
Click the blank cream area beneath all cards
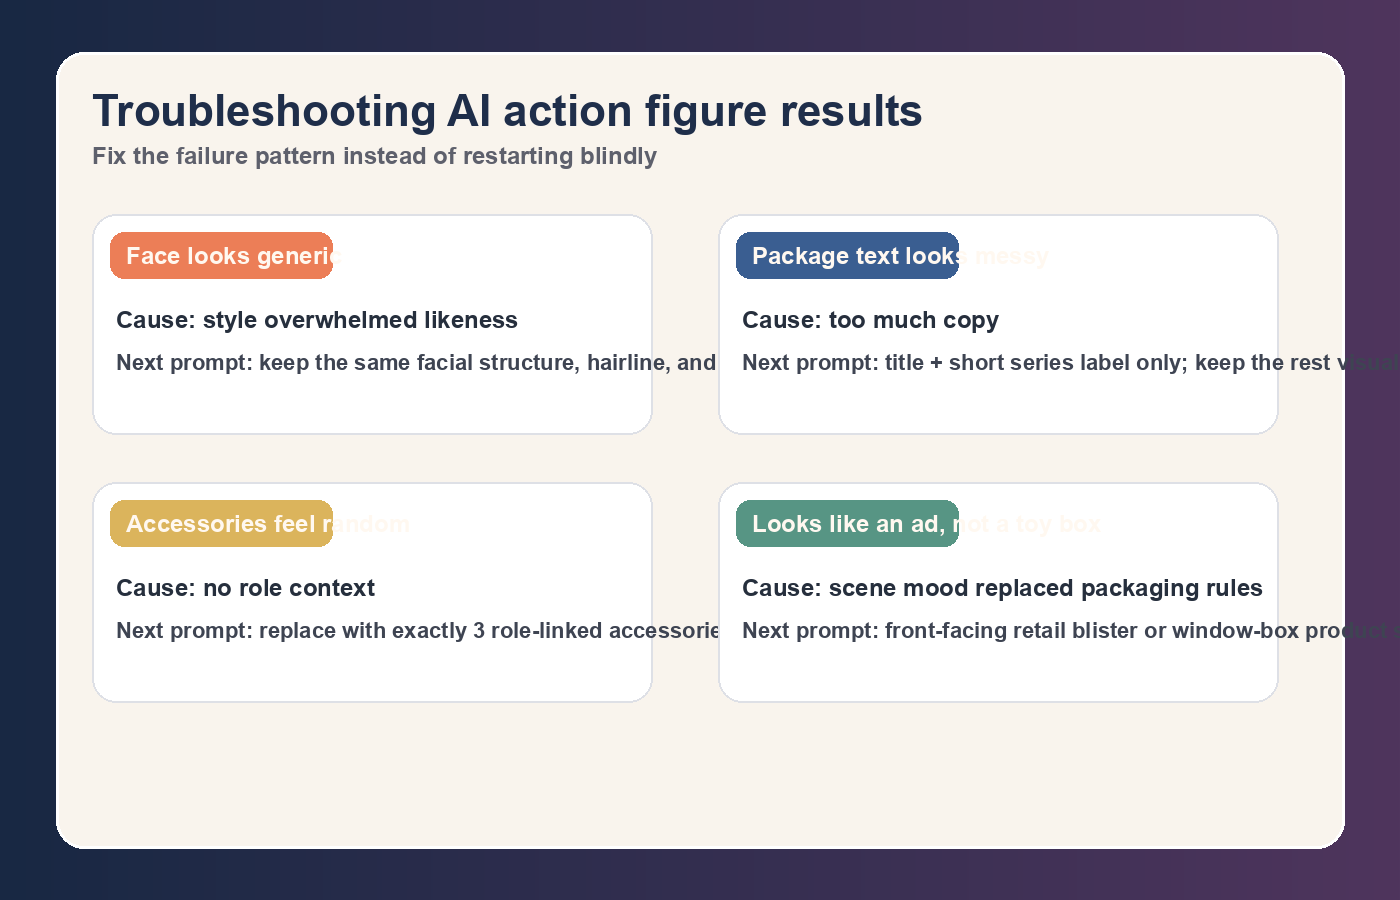tap(700, 775)
